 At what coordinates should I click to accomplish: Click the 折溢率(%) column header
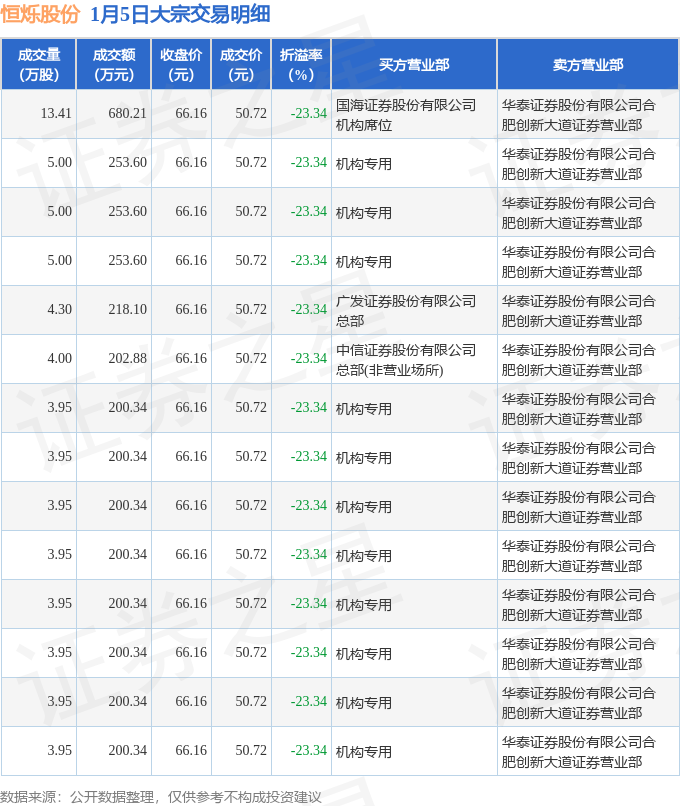(x=301, y=64)
